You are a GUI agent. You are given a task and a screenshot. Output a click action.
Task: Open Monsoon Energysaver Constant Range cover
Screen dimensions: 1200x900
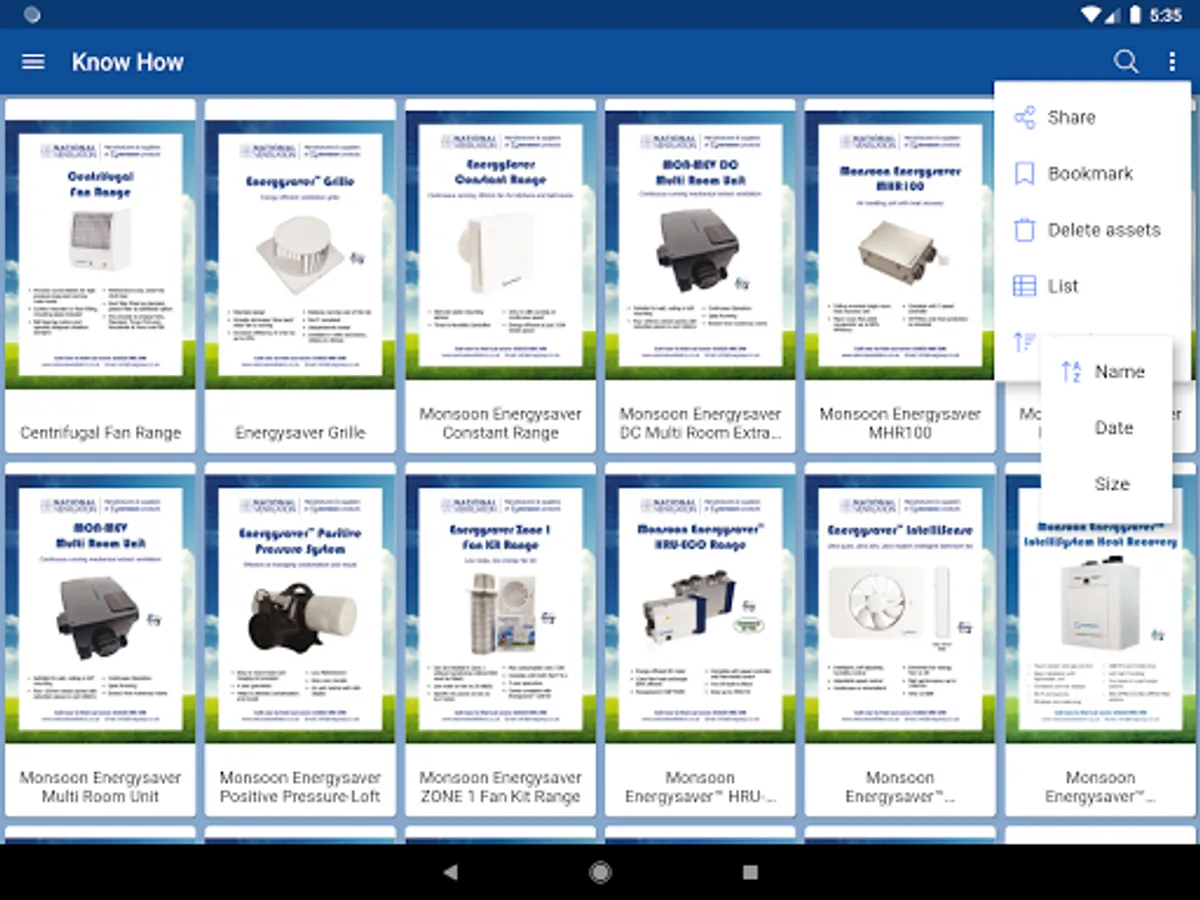(500, 245)
